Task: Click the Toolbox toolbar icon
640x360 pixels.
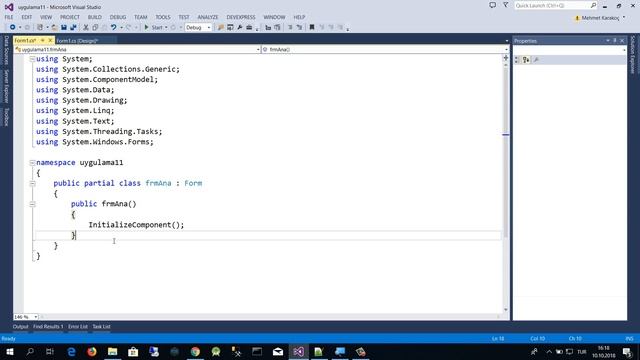Action: [x=249, y=27]
